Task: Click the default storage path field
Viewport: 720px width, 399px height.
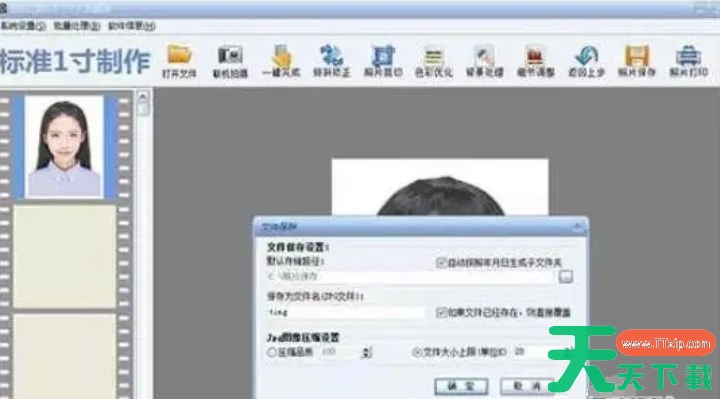Action: [411, 276]
